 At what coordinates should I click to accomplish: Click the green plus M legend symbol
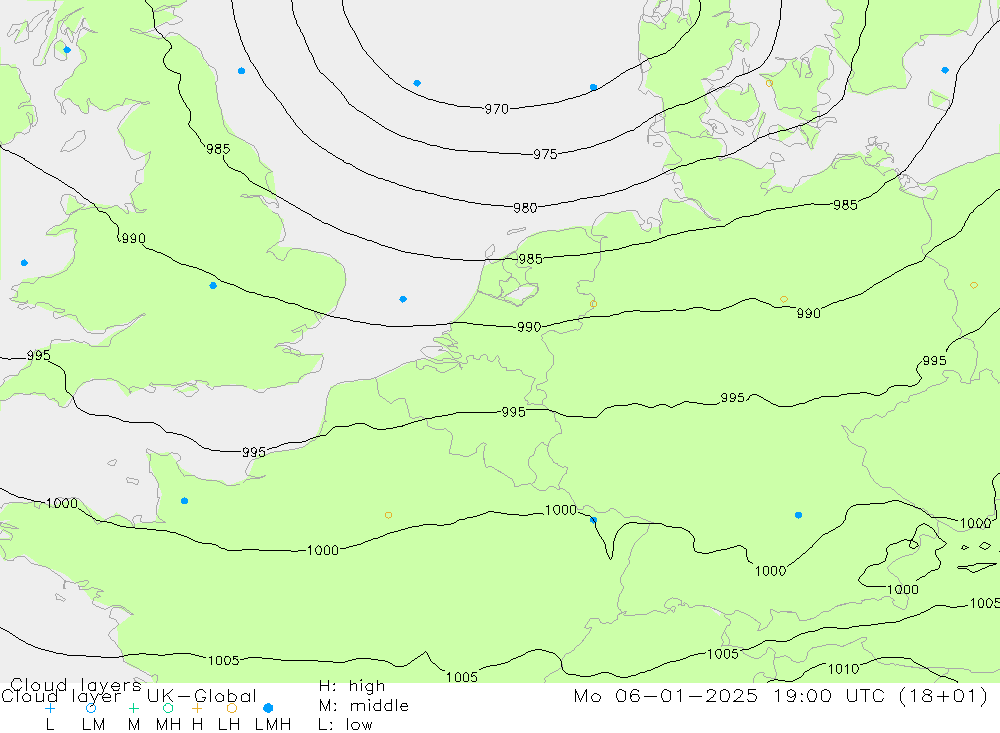coord(133,708)
